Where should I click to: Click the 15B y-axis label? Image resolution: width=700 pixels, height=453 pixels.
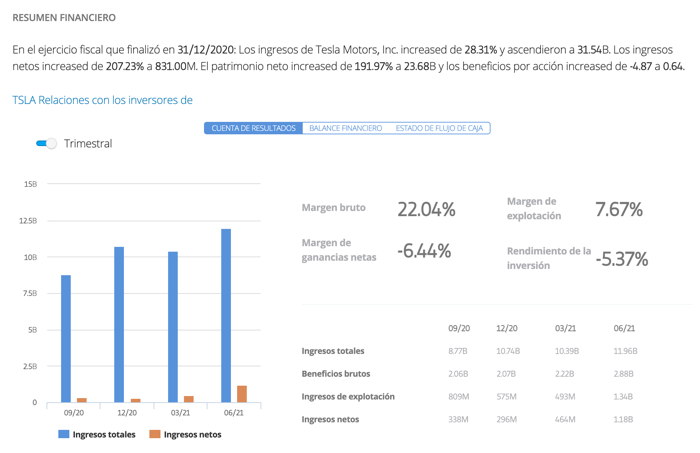pyautogui.click(x=30, y=184)
